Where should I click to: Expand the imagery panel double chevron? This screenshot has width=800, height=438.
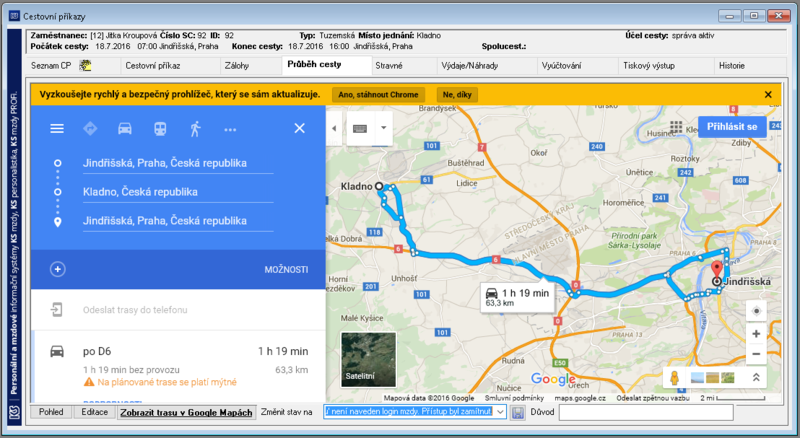click(756, 377)
